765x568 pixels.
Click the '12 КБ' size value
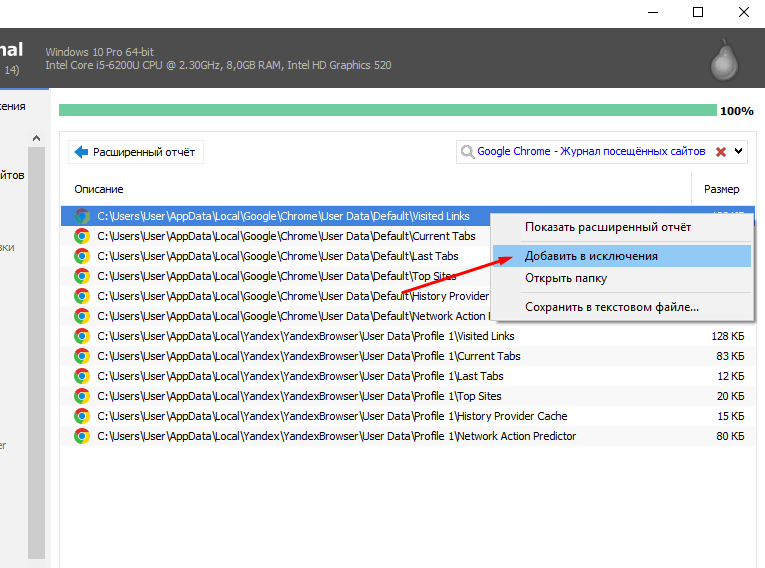tap(730, 376)
